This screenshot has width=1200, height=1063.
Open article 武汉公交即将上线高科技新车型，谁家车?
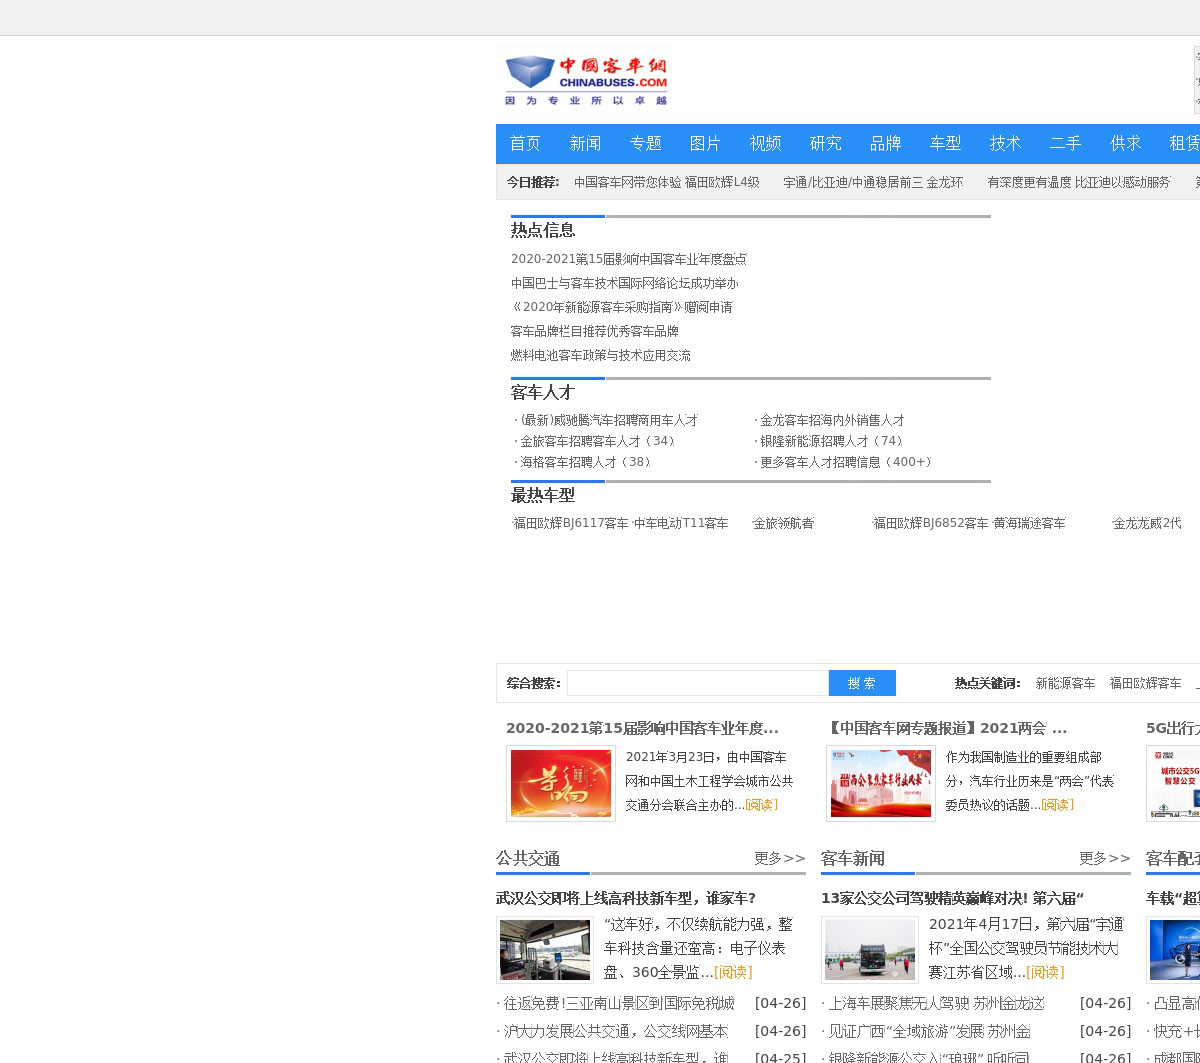pyautogui.click(x=626, y=898)
